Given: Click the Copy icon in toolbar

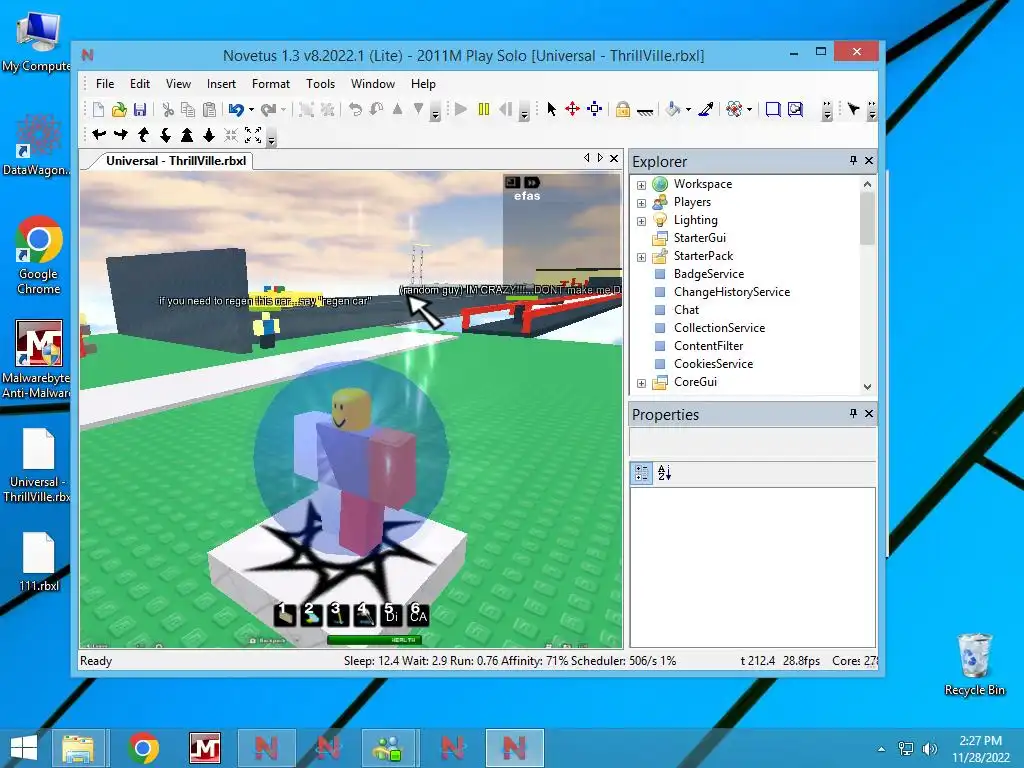Looking at the screenshot, I should tap(188, 110).
